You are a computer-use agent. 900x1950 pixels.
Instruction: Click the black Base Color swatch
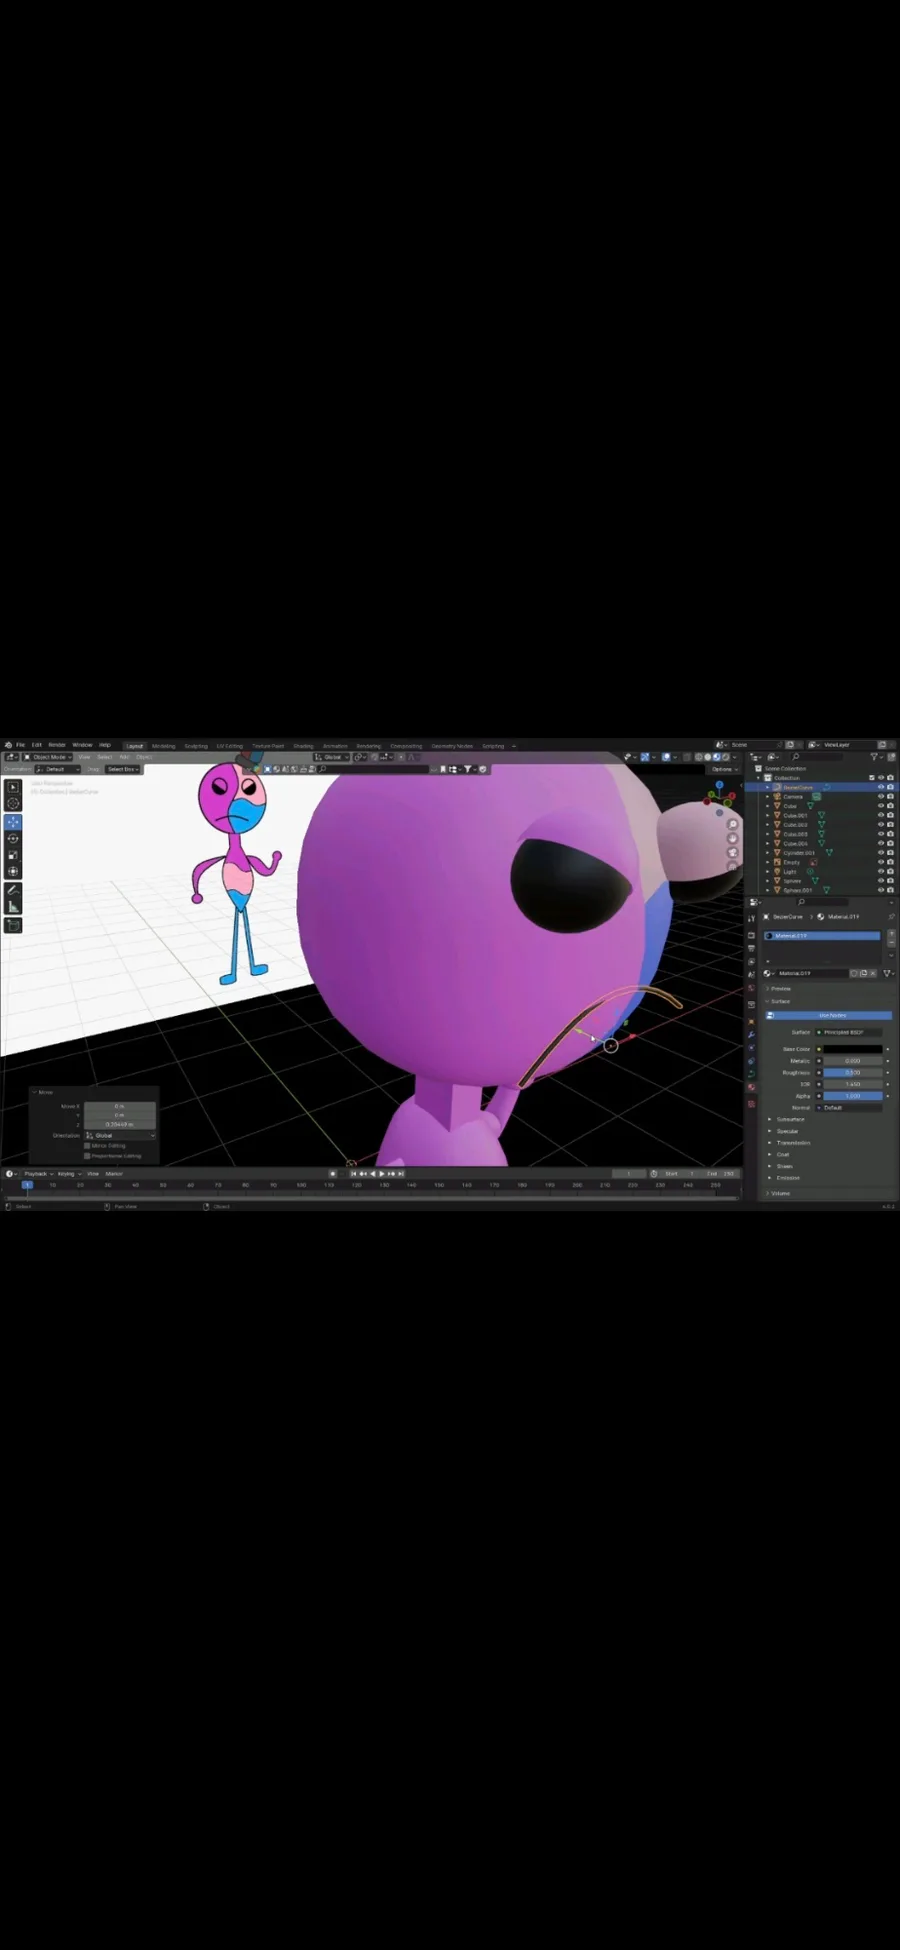(x=853, y=1049)
